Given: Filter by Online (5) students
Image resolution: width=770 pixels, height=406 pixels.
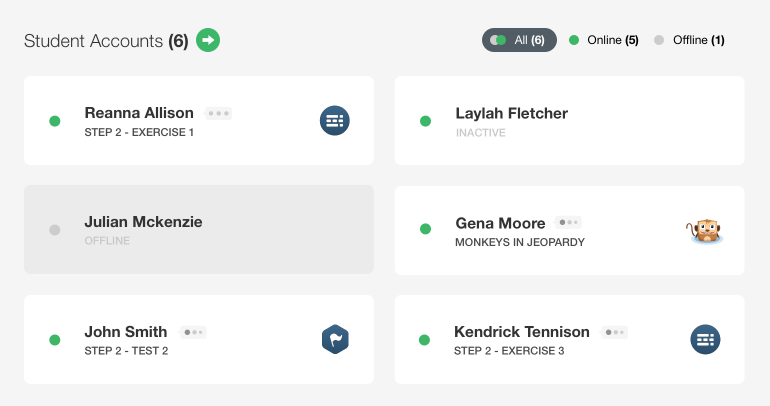Looking at the screenshot, I should point(604,40).
